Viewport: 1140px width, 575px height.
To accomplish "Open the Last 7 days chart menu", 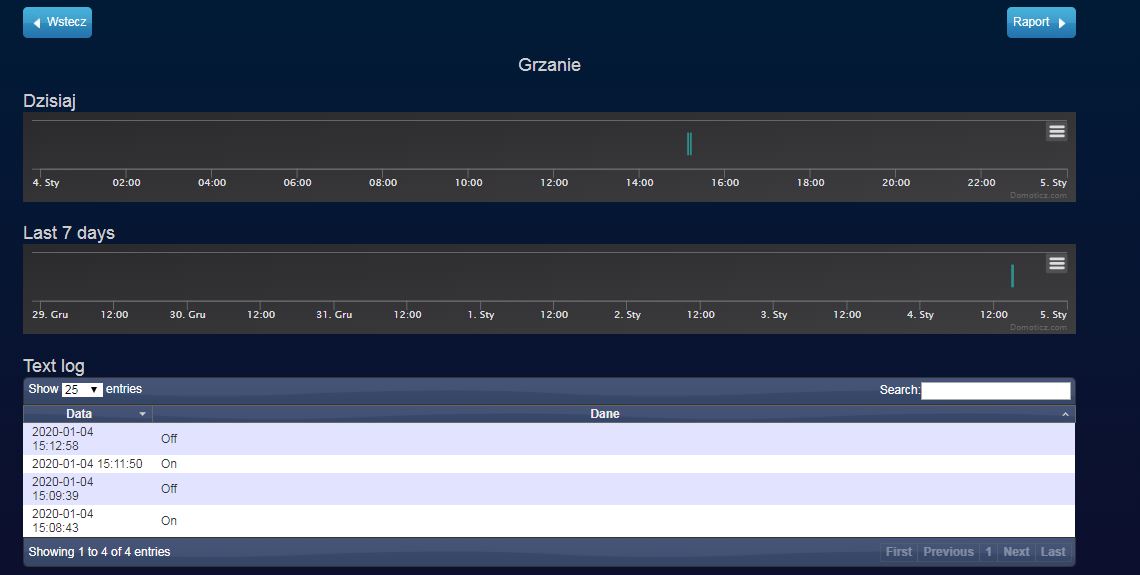I will pos(1056,263).
